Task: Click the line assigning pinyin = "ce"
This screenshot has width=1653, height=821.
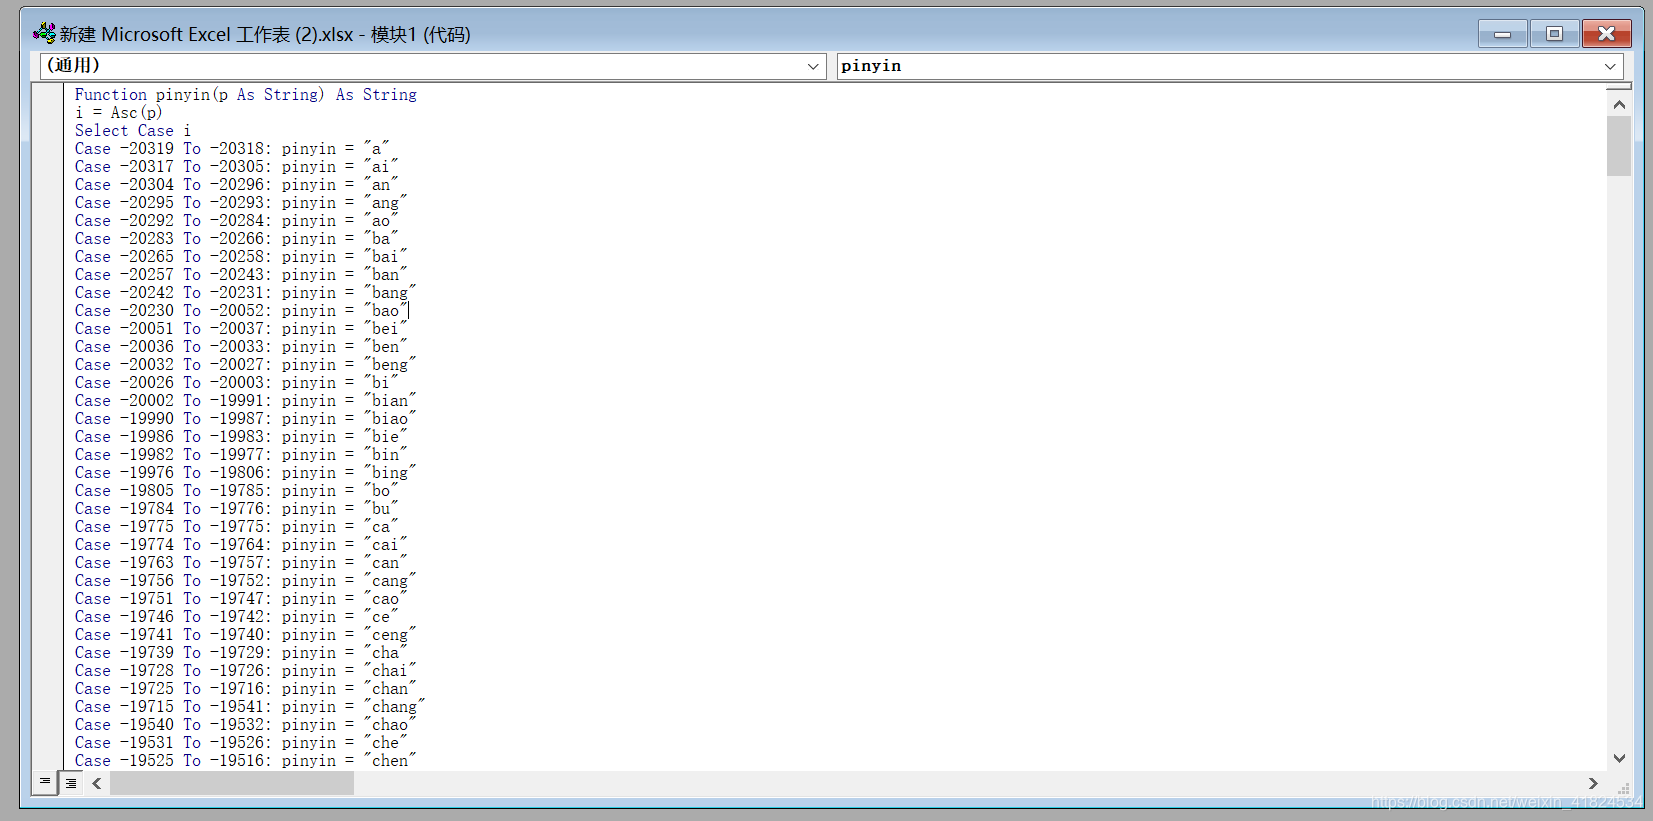Action: pos(236,617)
